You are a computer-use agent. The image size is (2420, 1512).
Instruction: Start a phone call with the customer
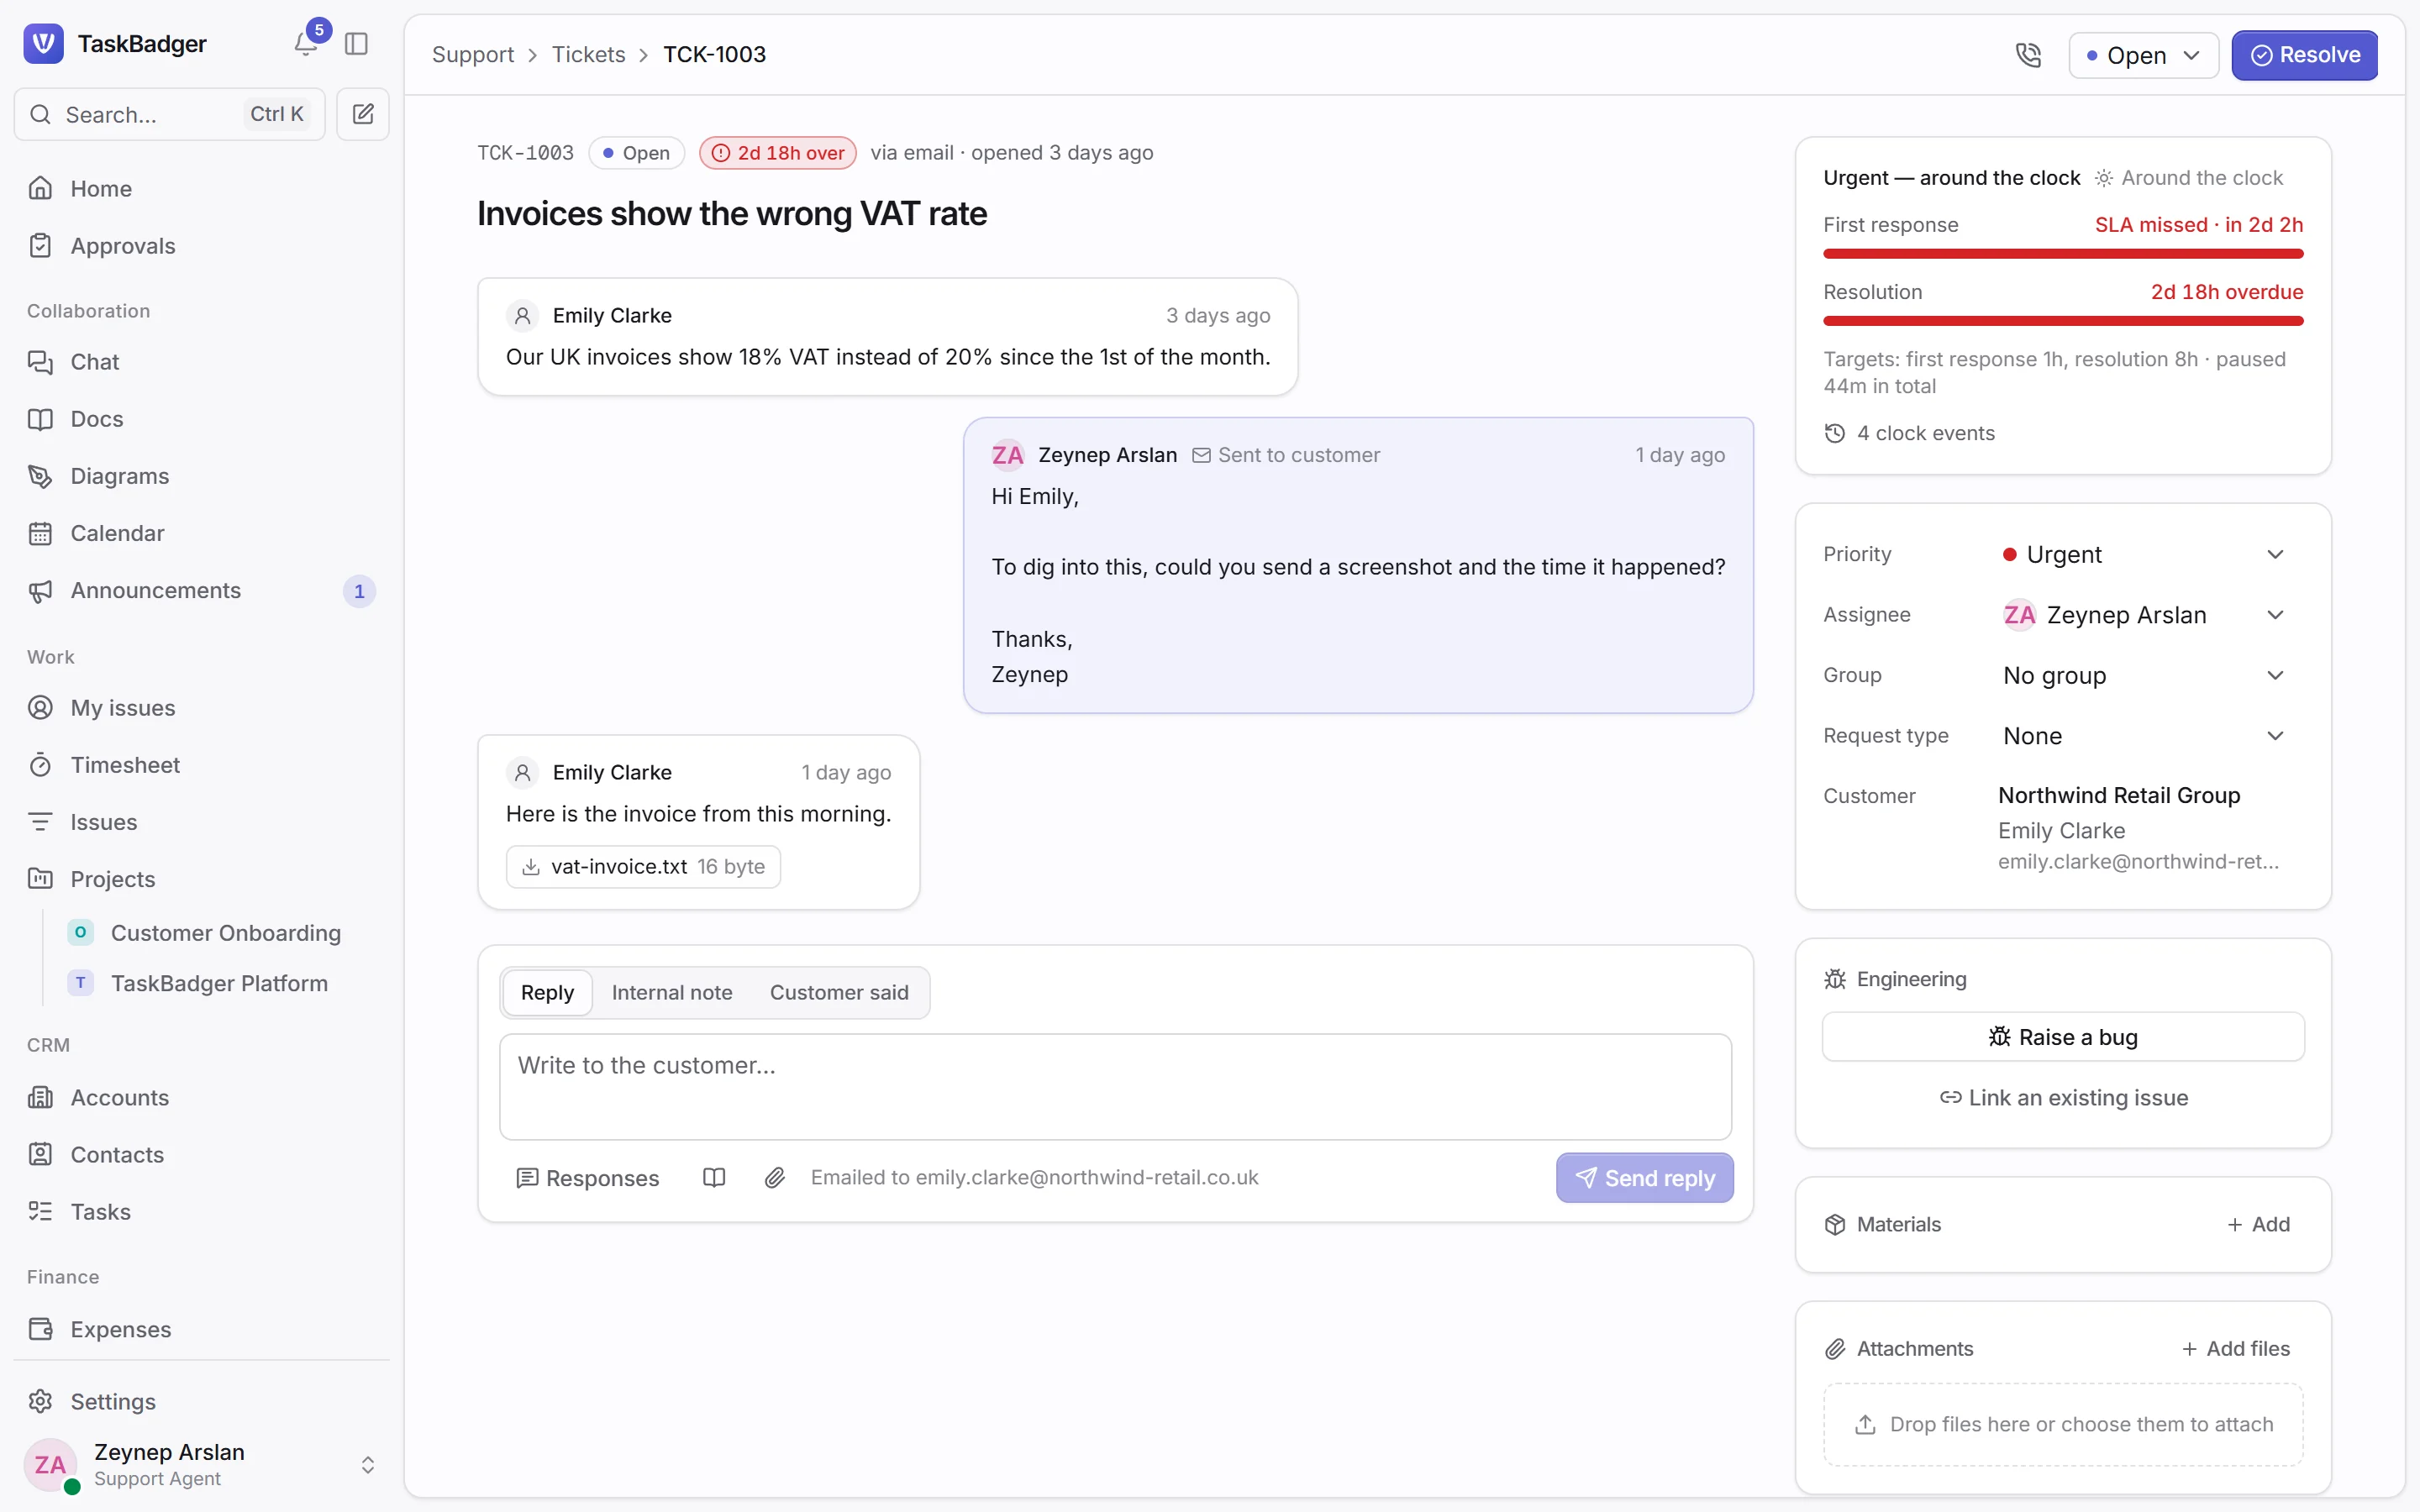click(2028, 55)
